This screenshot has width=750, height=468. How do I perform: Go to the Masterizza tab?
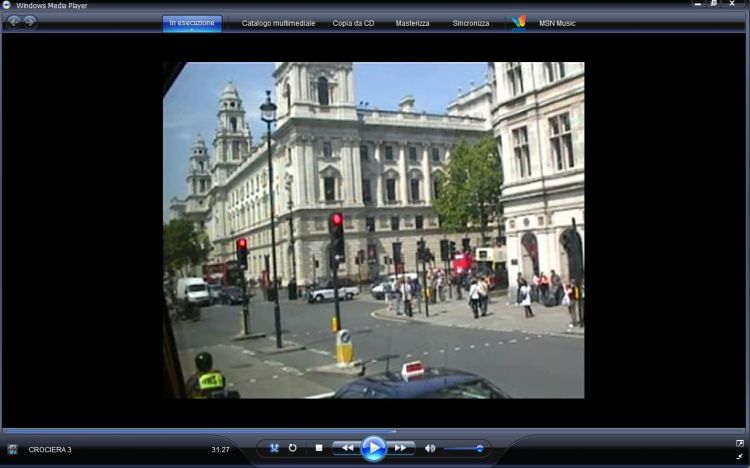[412, 23]
